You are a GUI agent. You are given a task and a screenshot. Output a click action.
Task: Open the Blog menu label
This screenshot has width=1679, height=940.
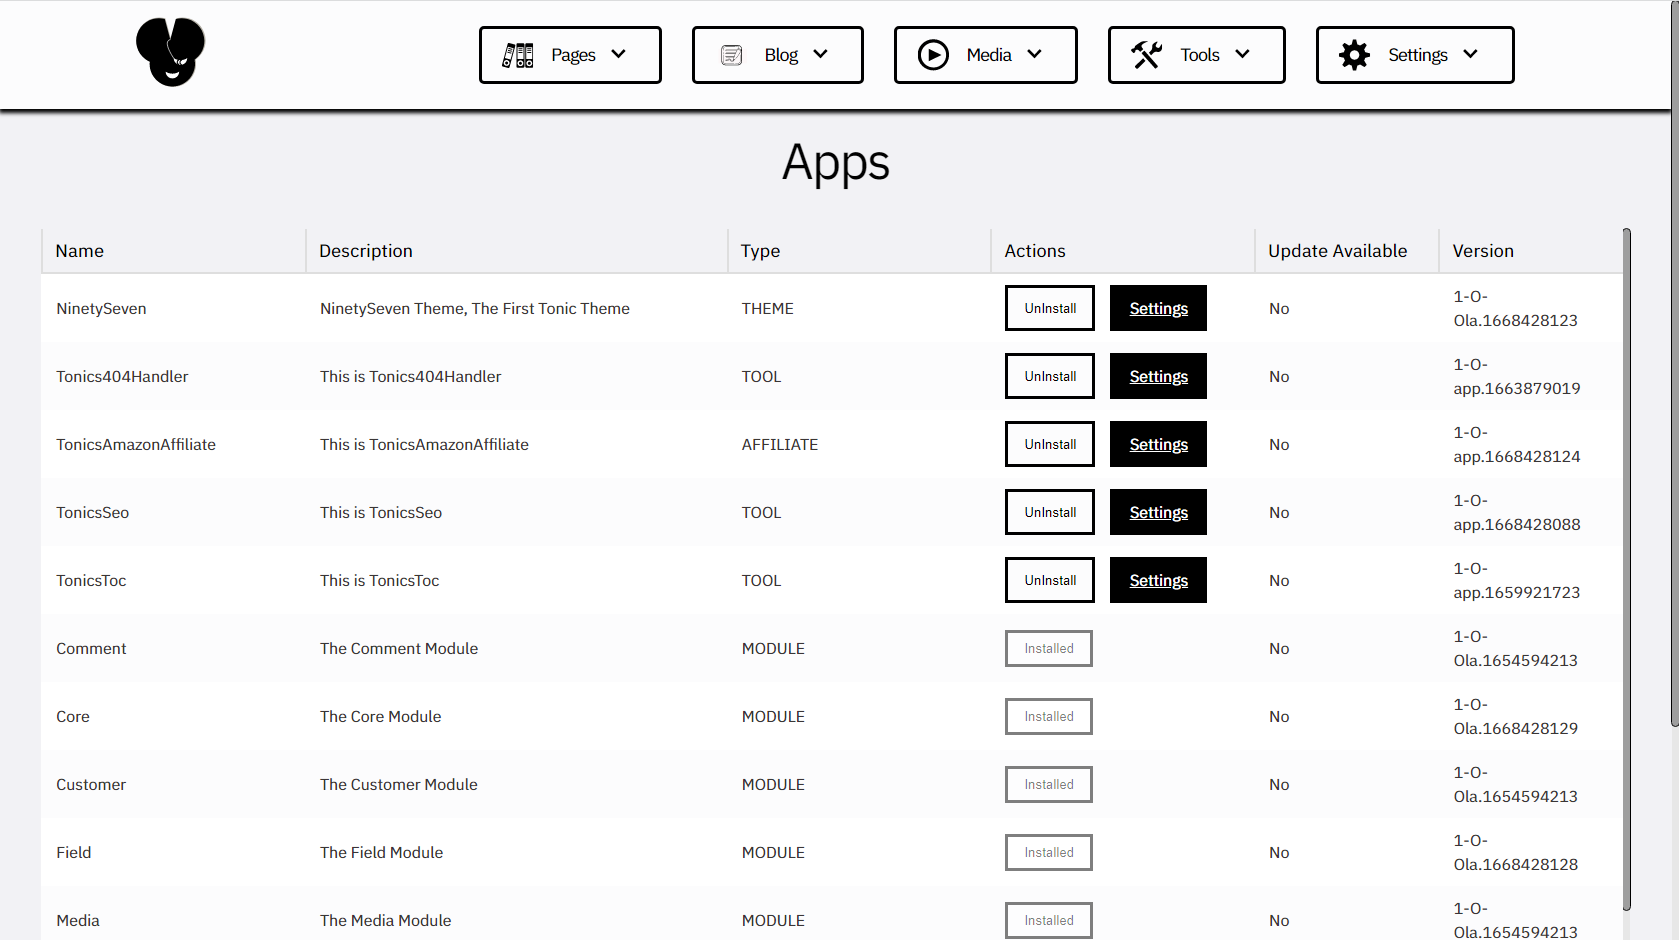tap(781, 55)
